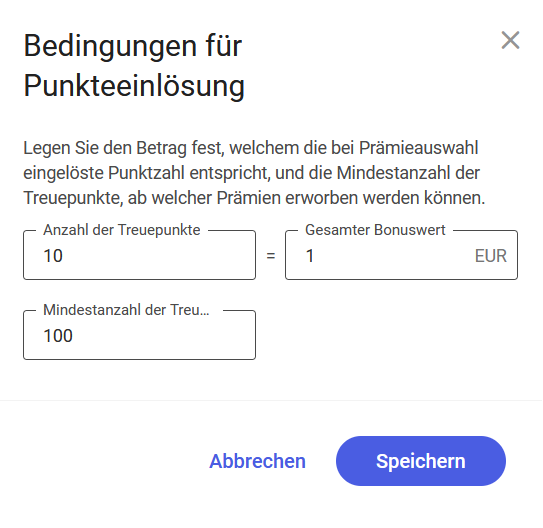Cancel changes via Abbrechen
Image resolution: width=543 pixels, height=528 pixels.
pos(257,461)
